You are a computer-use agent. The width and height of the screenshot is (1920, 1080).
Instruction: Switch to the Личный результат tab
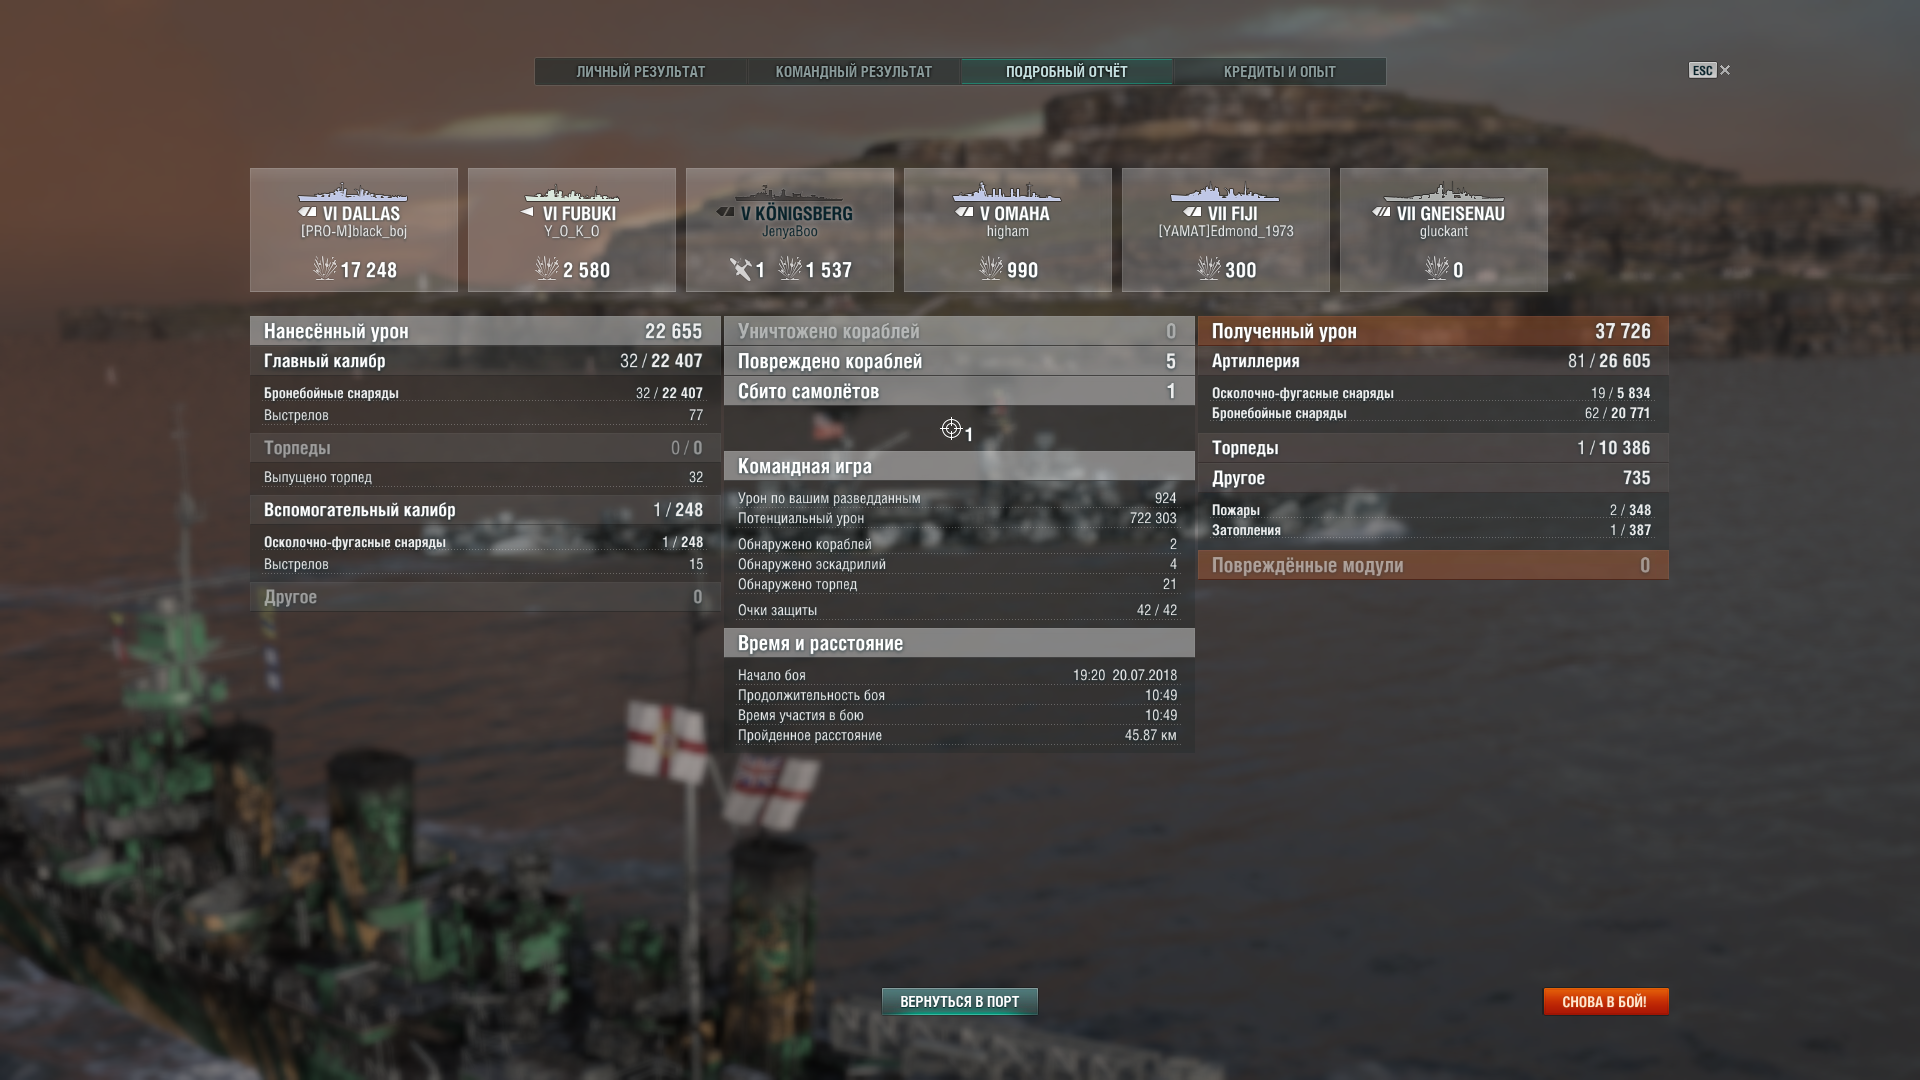pyautogui.click(x=641, y=72)
